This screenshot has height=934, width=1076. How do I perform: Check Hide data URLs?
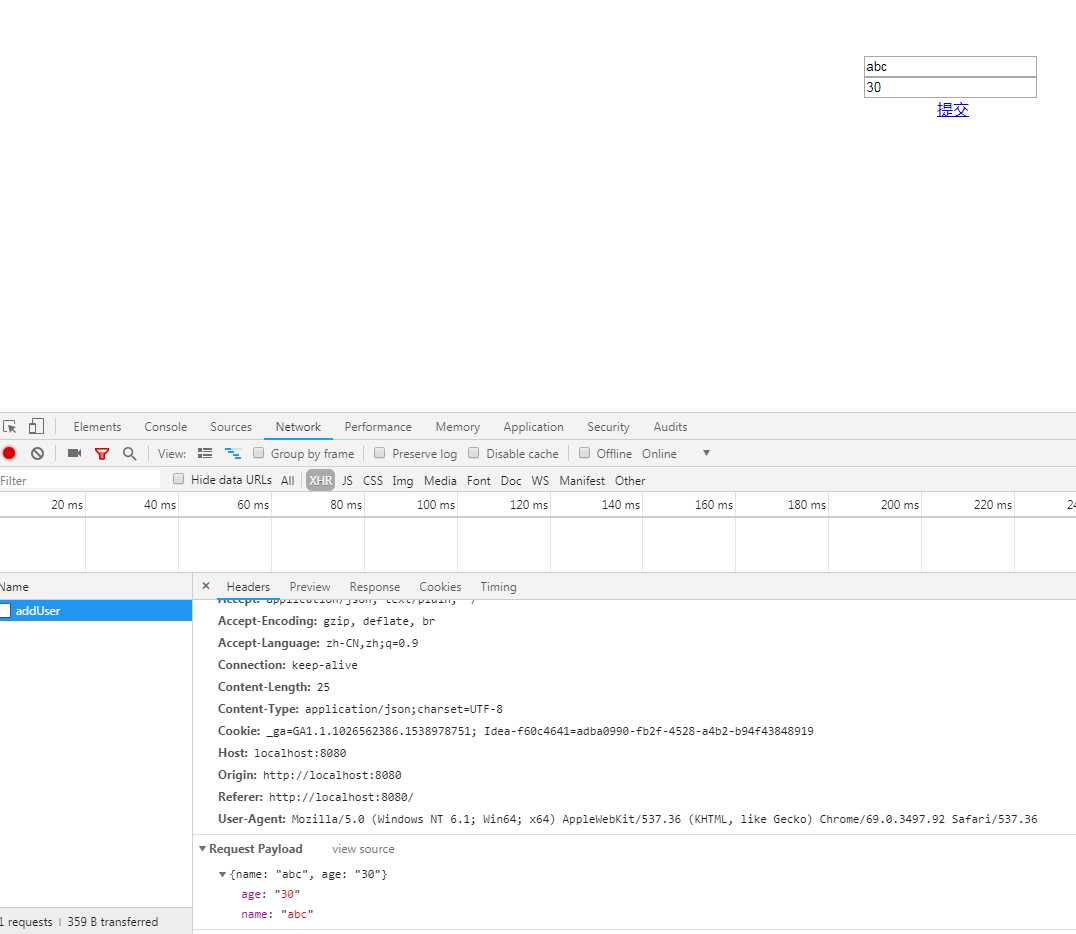point(178,479)
